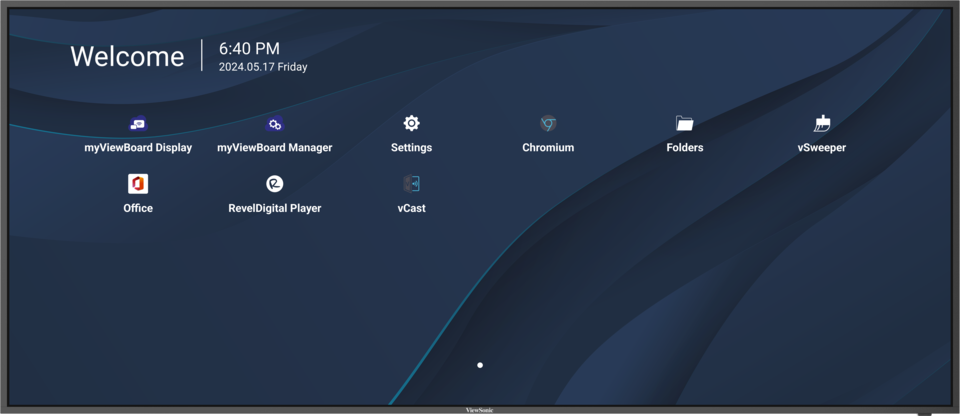Open the vCast app icon
The height and width of the screenshot is (416, 960).
pyautogui.click(x=411, y=184)
